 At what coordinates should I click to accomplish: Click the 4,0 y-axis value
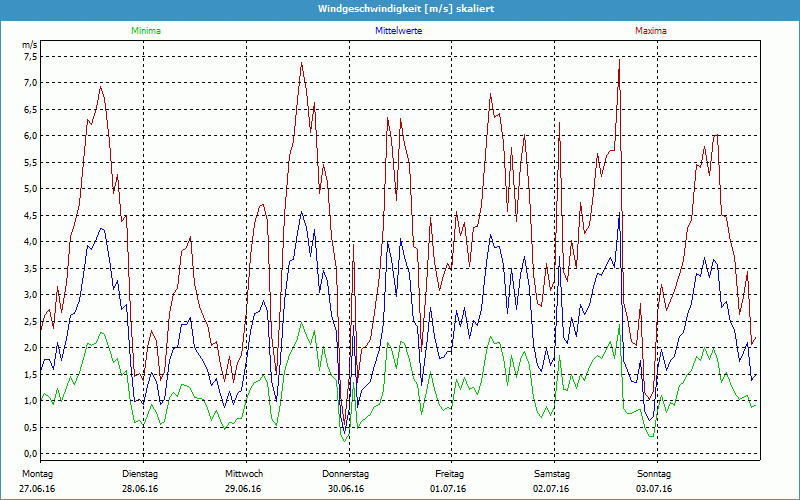pyautogui.click(x=30, y=242)
